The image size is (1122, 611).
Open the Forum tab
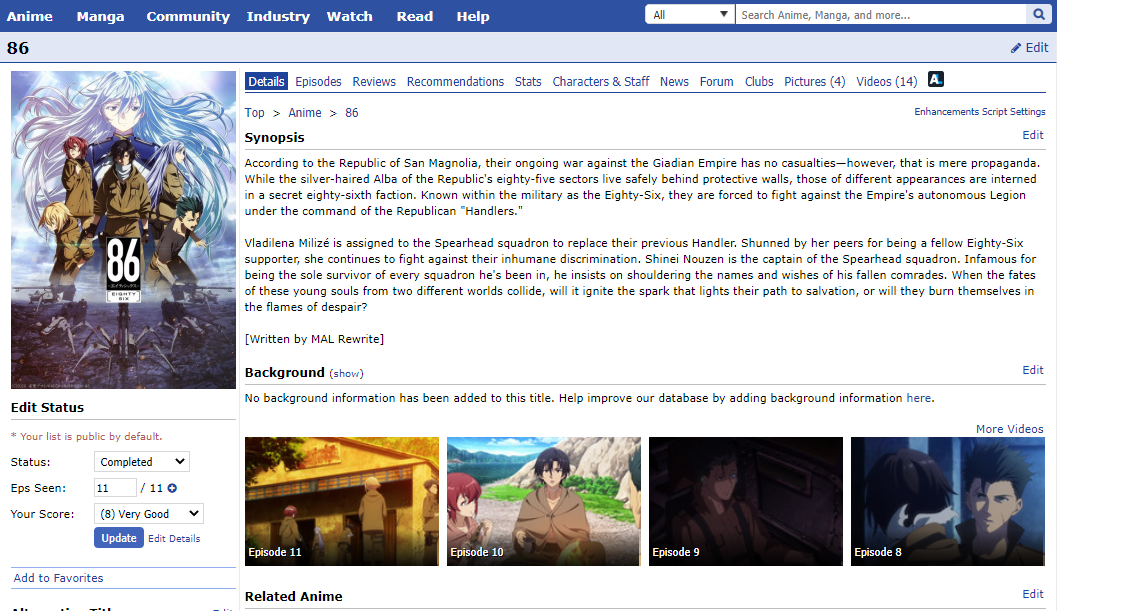point(716,82)
